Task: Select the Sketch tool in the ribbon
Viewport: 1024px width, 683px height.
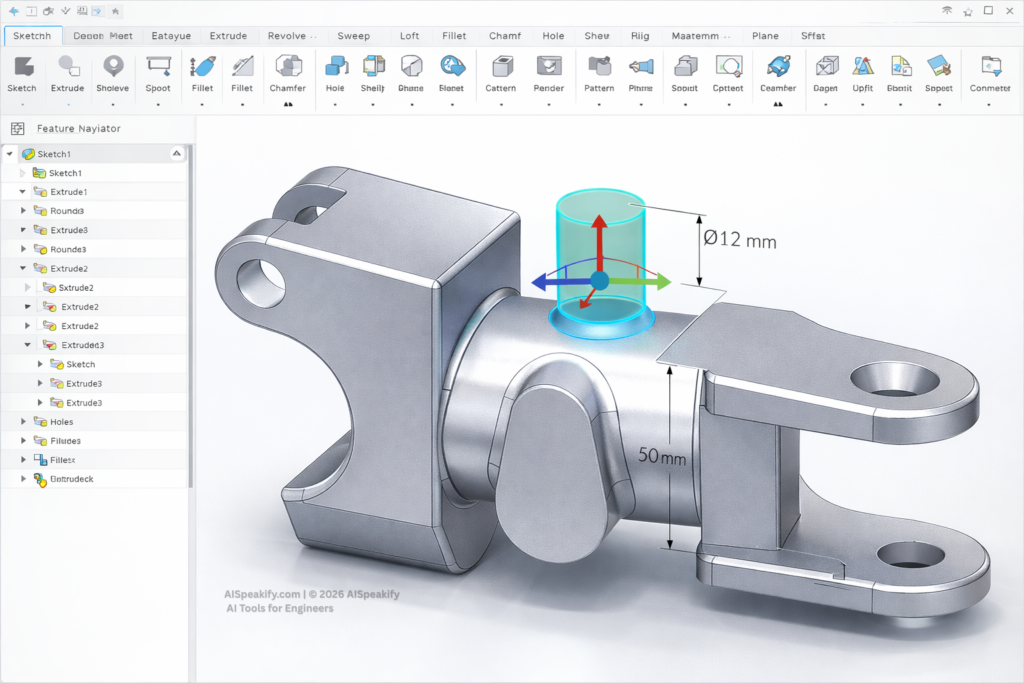Action: point(22,67)
